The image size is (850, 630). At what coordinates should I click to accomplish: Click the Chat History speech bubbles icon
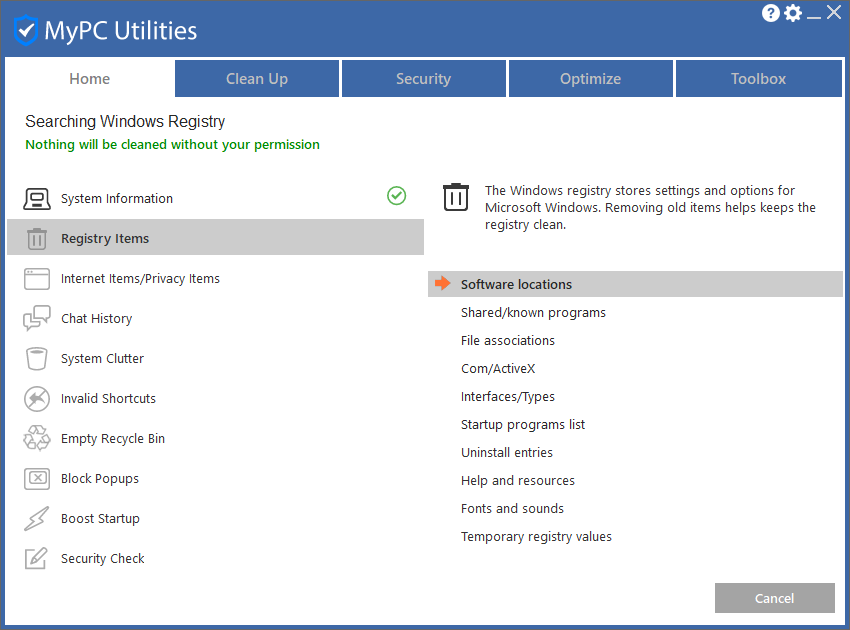(x=37, y=318)
